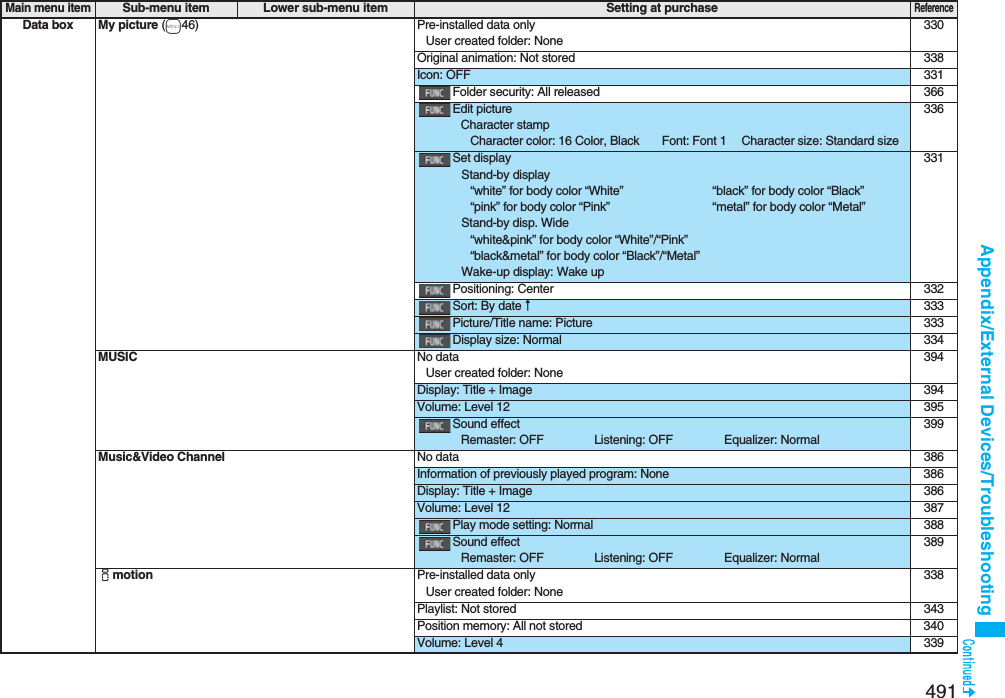Click the FUNC icon beside Folder security
Screen dimensions: 1005x698
(x=434, y=91)
